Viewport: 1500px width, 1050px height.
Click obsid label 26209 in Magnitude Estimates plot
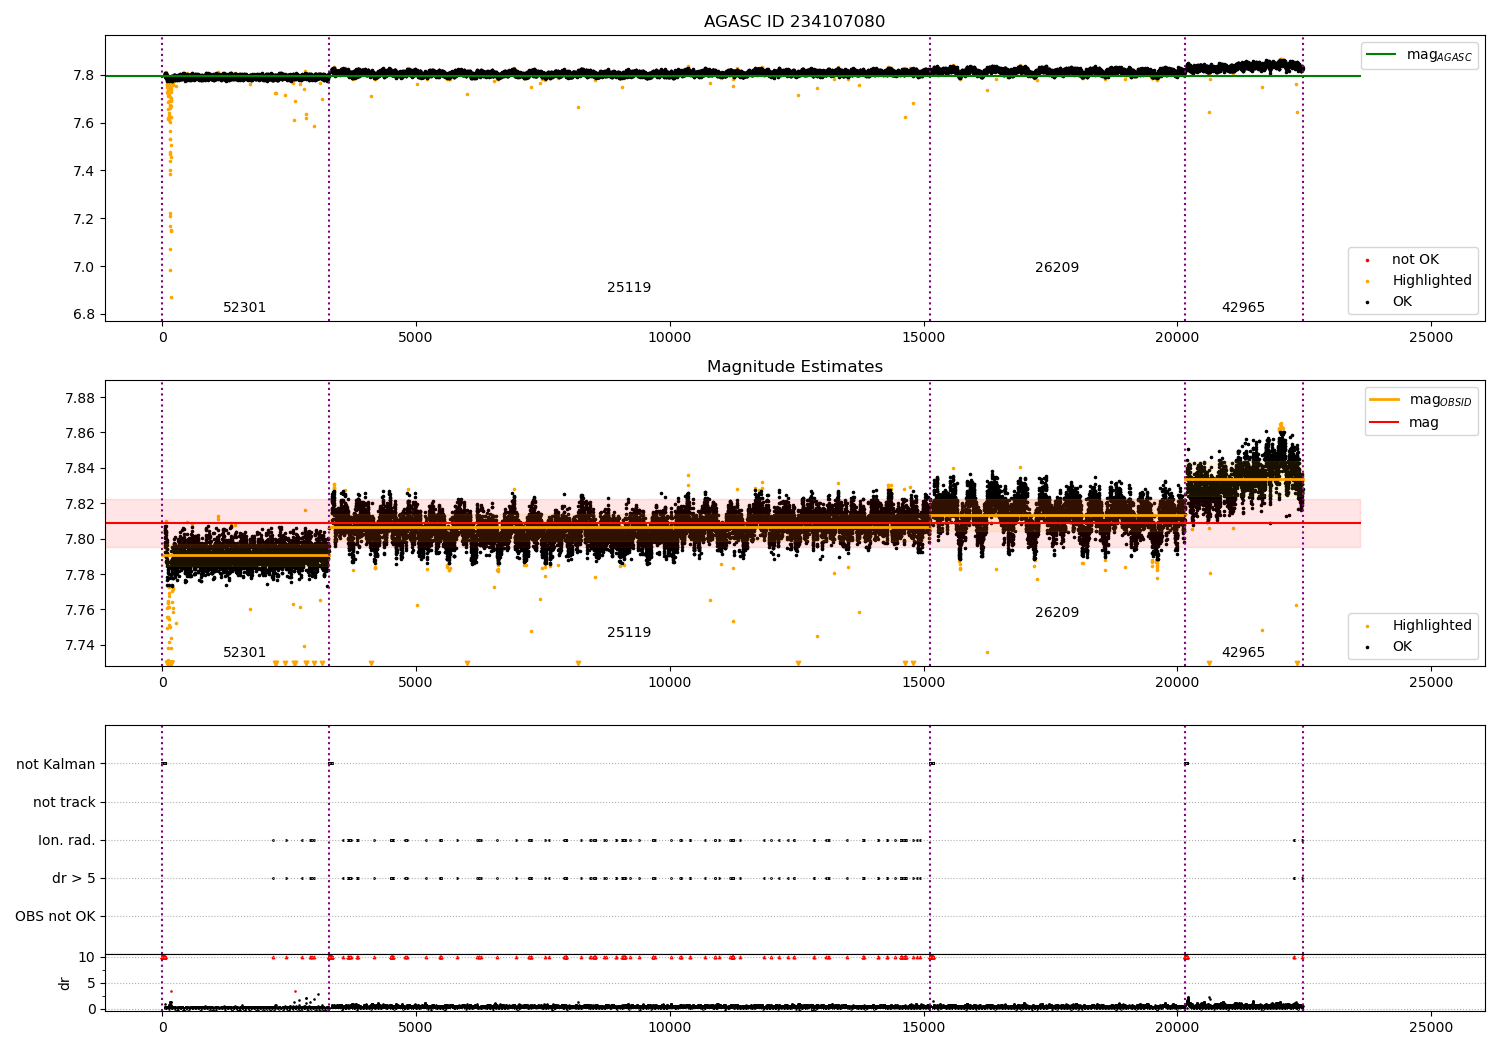pos(1057,613)
